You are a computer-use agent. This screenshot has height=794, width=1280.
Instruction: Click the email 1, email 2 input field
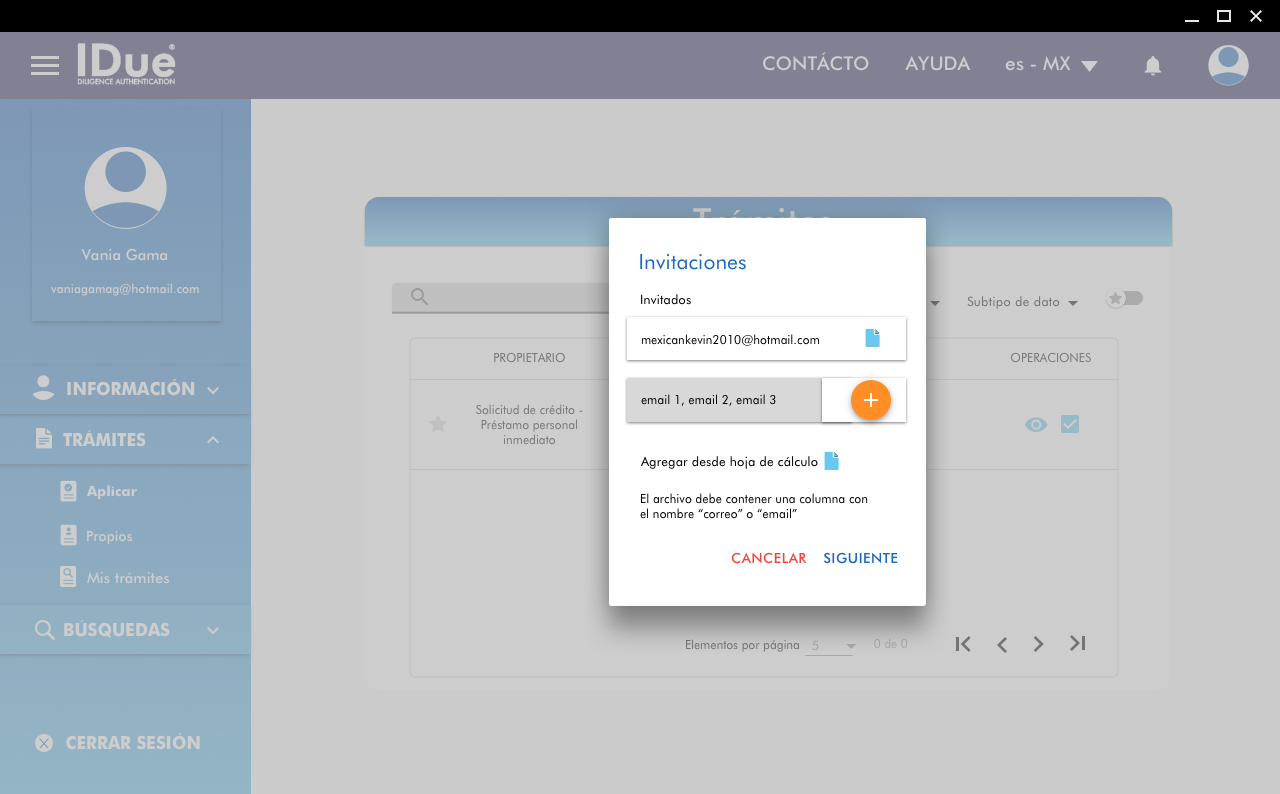click(x=723, y=400)
